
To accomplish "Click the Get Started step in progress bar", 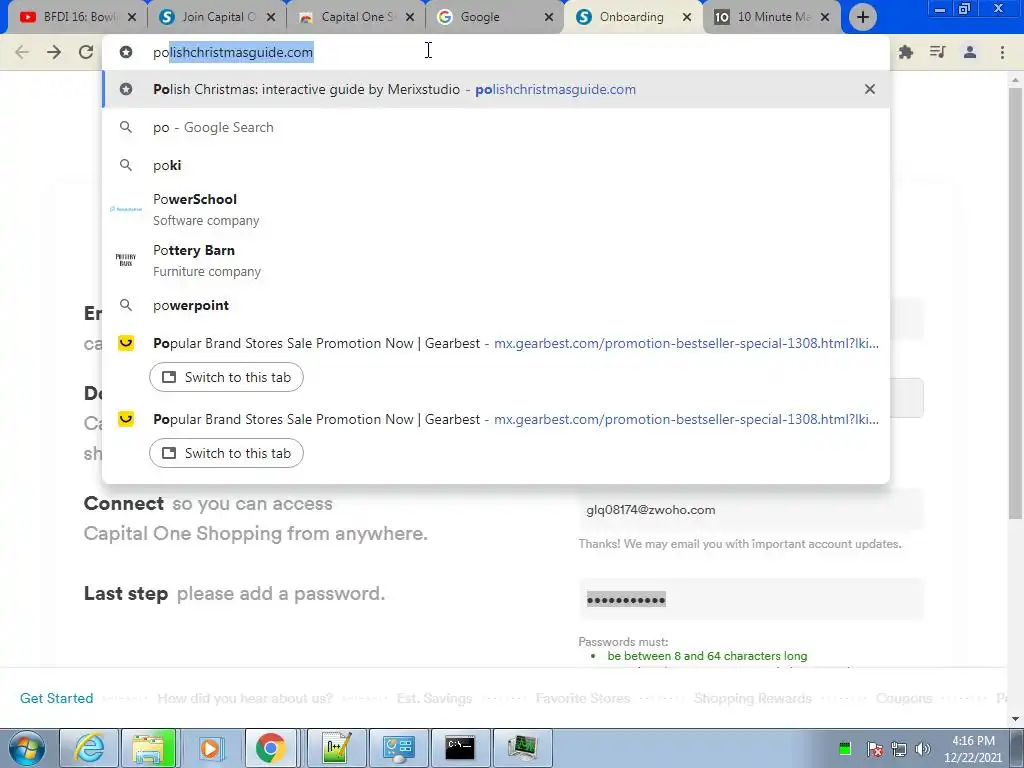I will coord(57,698).
